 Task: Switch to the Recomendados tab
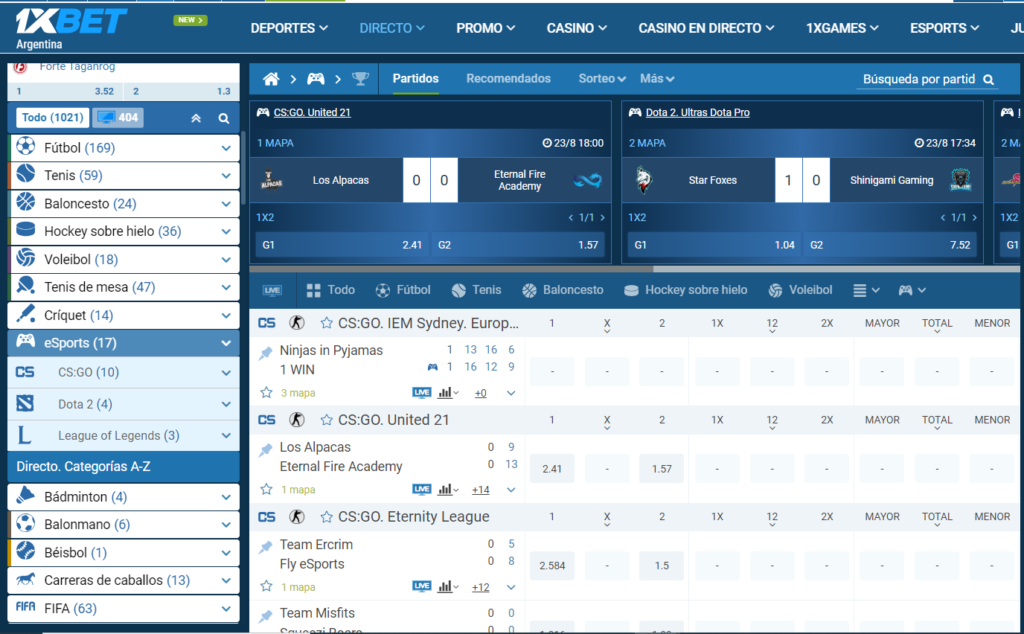click(508, 78)
